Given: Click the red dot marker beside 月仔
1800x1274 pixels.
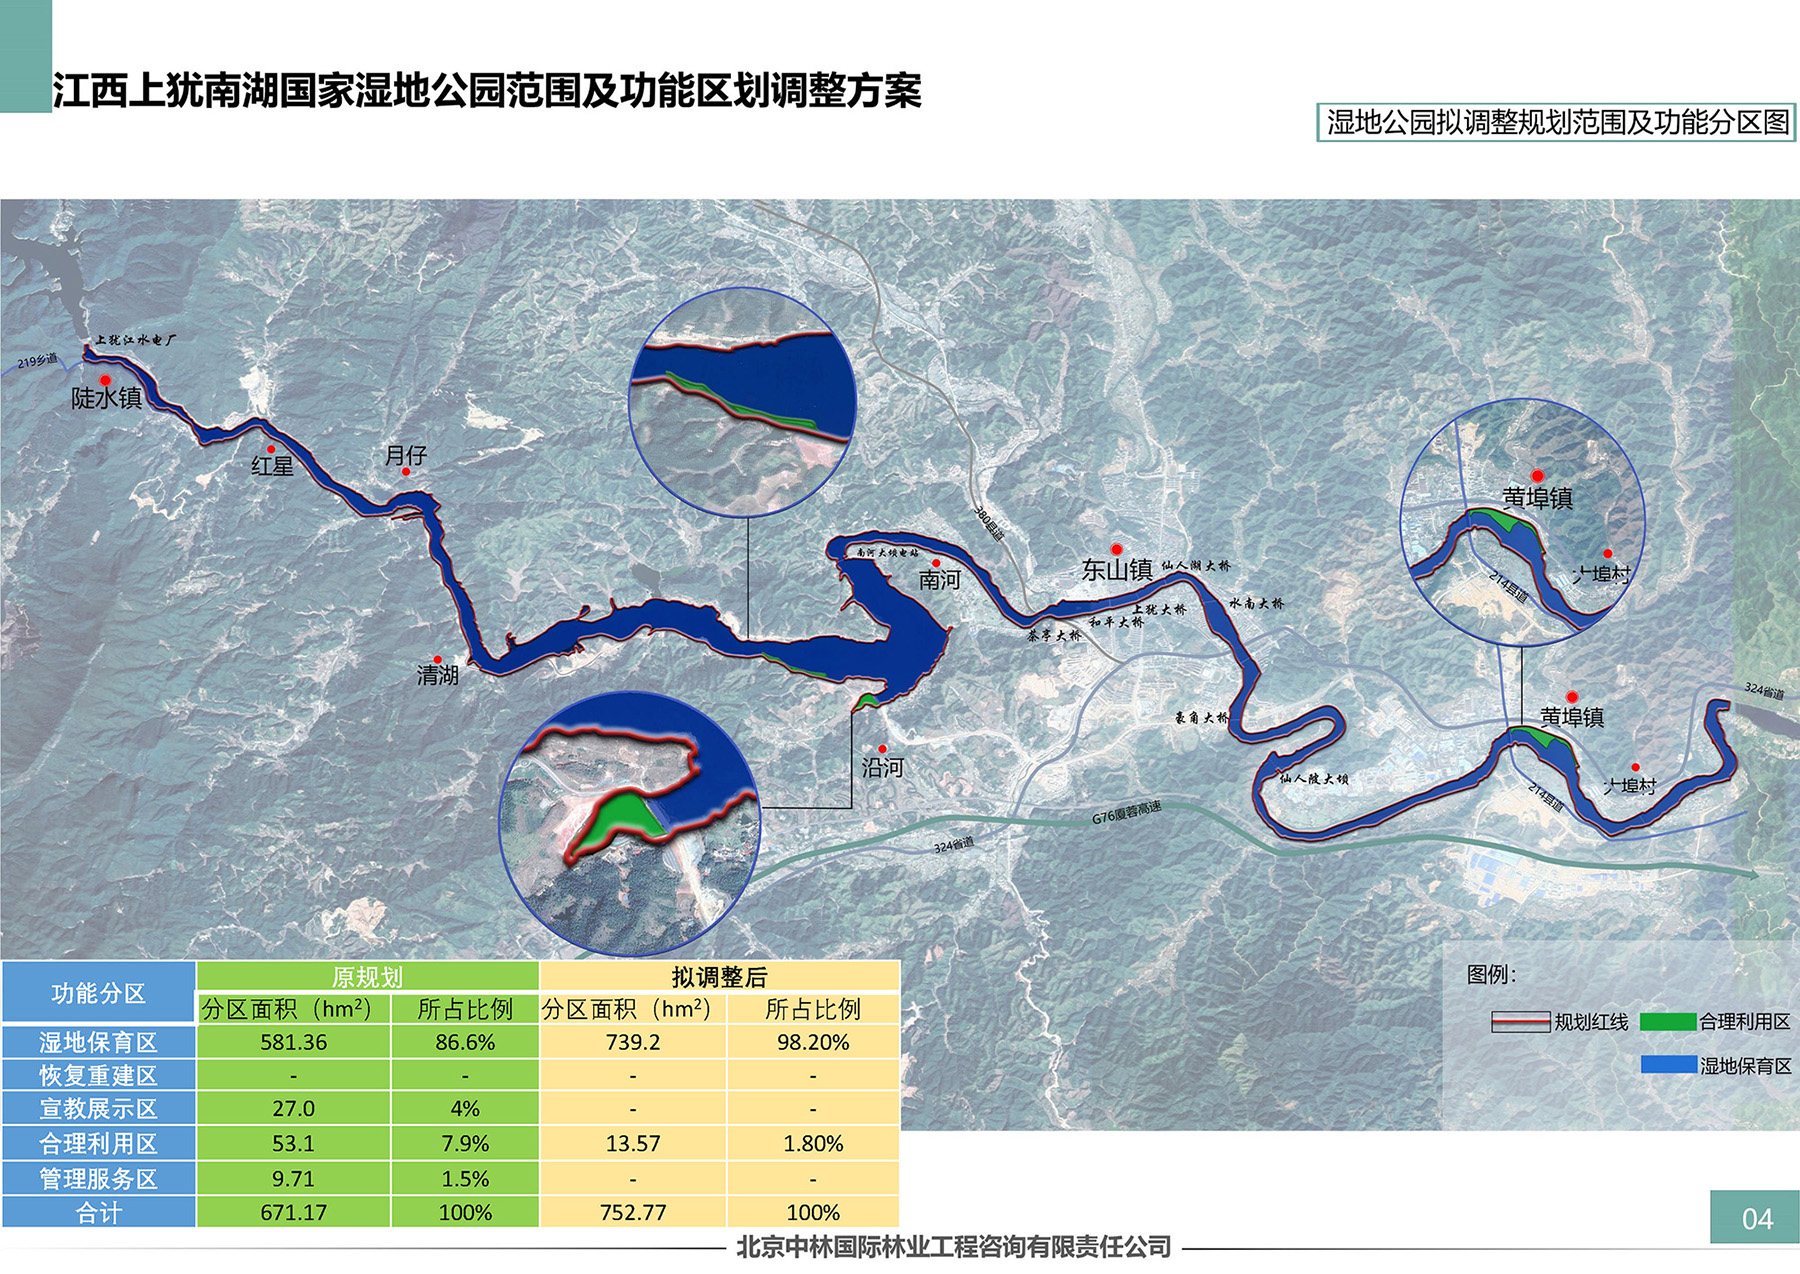Looking at the screenshot, I should pos(405,471).
